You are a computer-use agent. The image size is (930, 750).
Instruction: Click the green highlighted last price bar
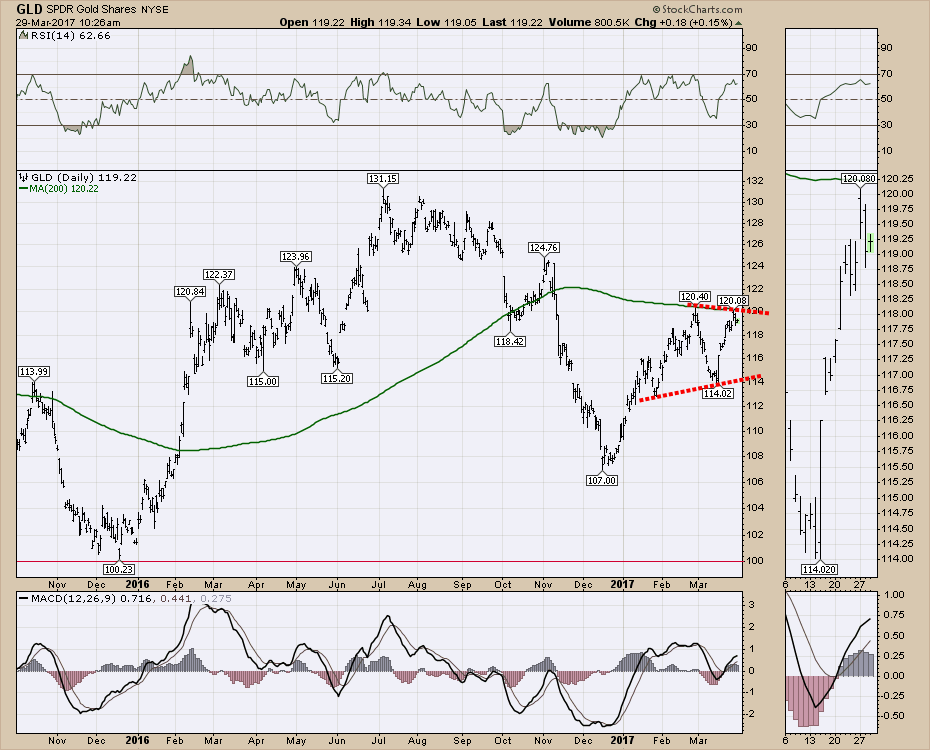(x=870, y=243)
